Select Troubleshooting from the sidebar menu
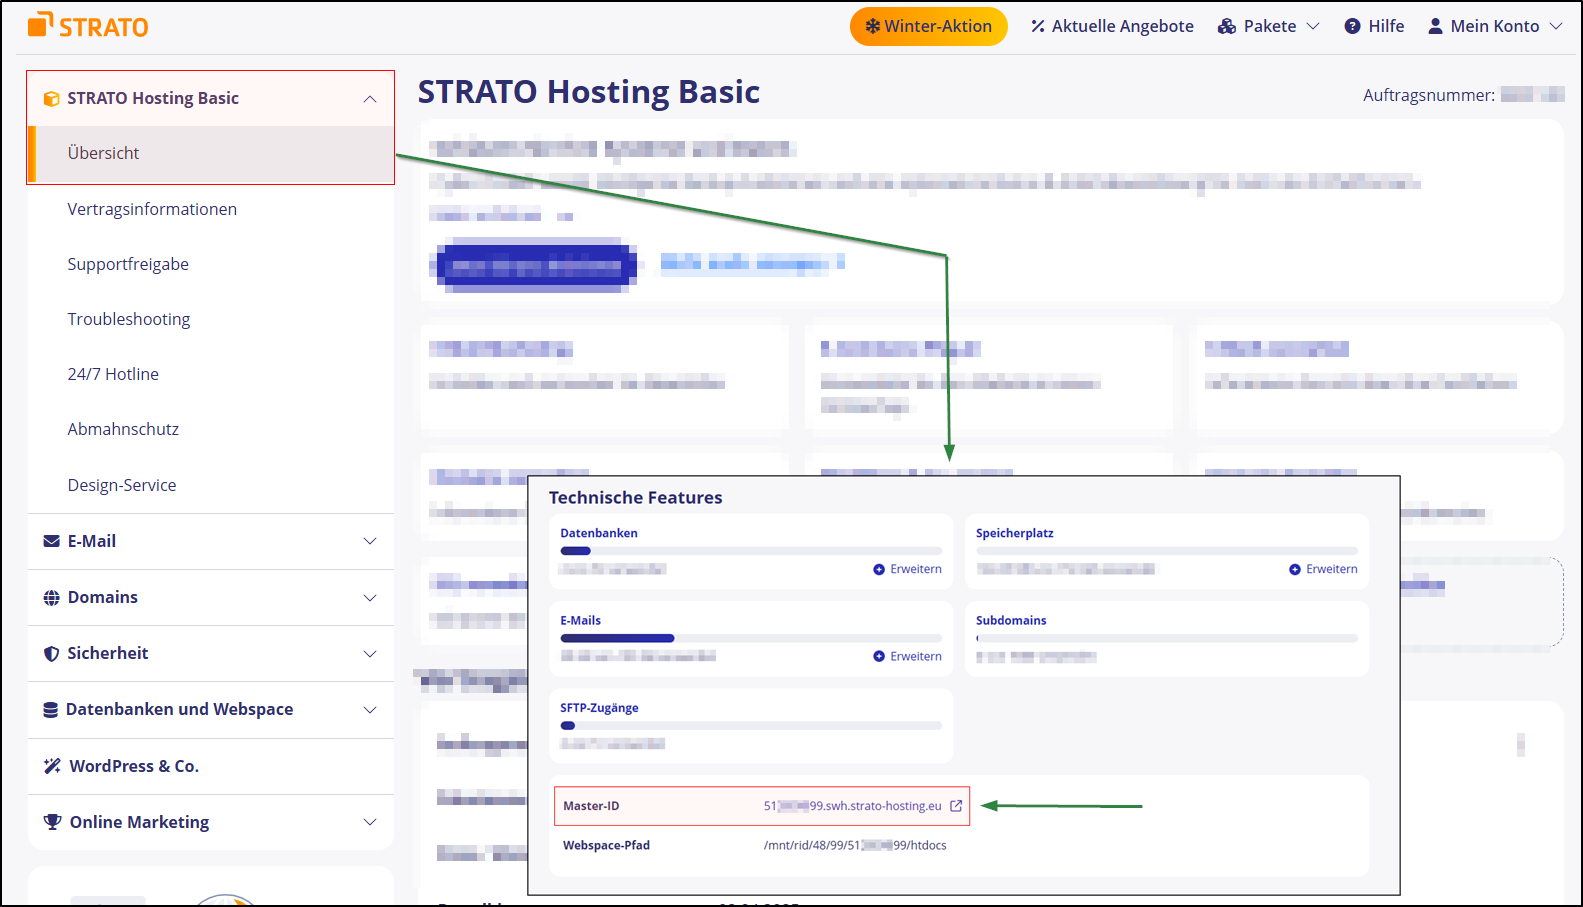The width and height of the screenshot is (1583, 907). pos(129,319)
